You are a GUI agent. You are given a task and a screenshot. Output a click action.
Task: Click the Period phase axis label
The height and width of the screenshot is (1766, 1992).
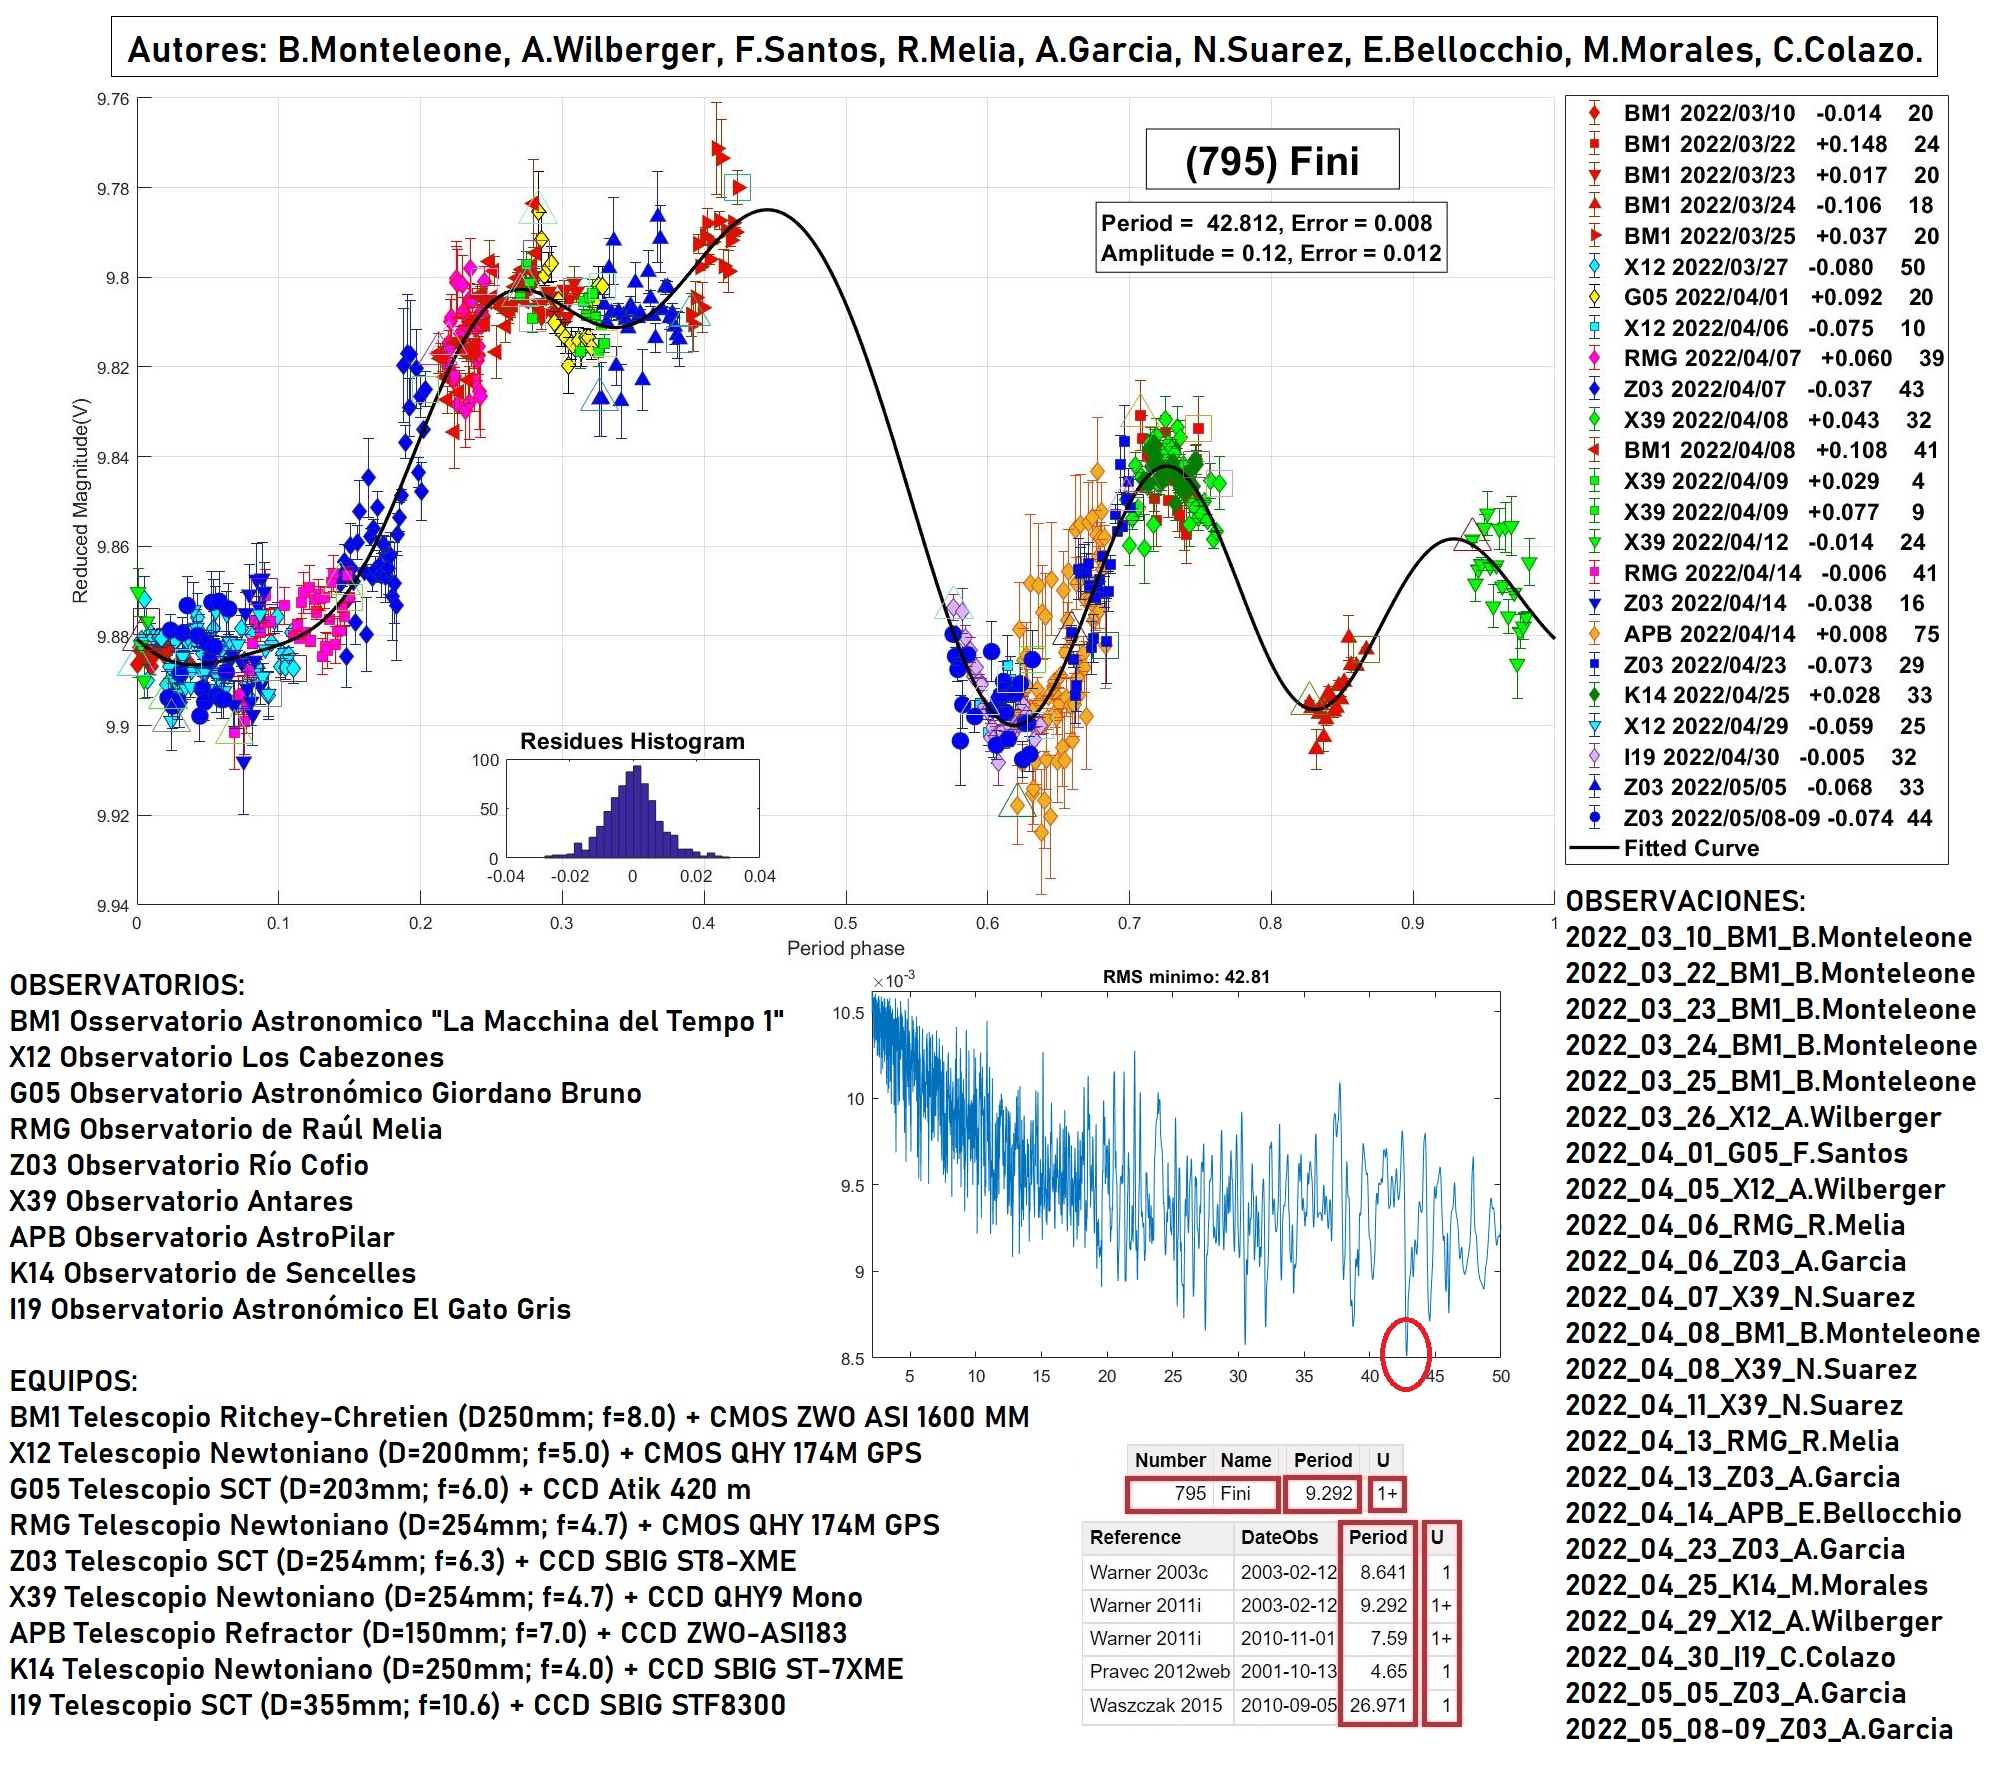point(845,948)
